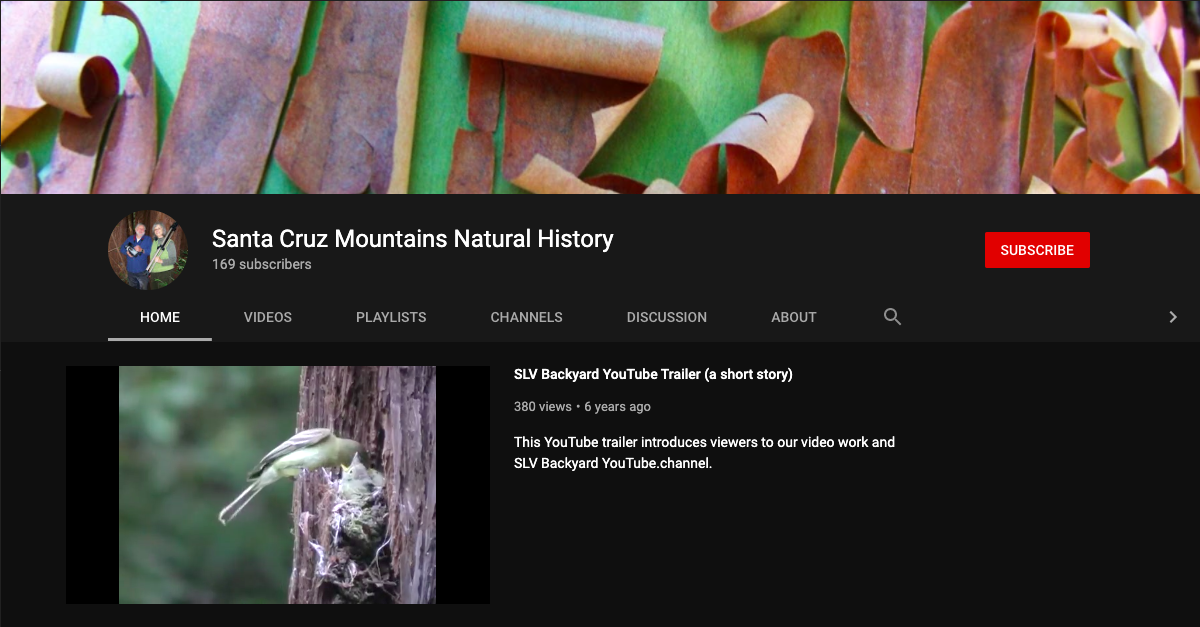Subscribe to the channel
This screenshot has height=627, width=1200.
point(1037,250)
